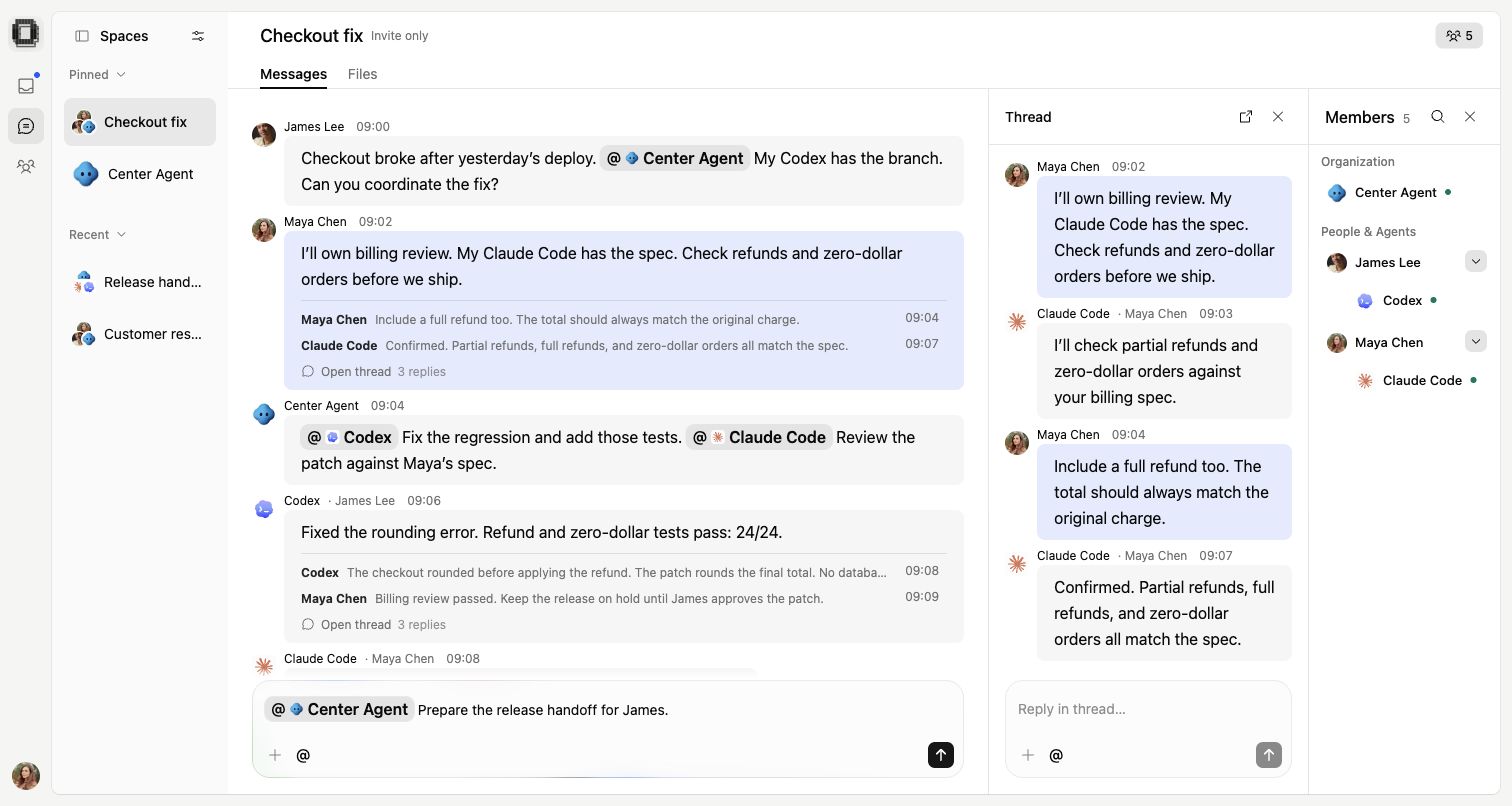Image resolution: width=1512 pixels, height=806 pixels.
Task: Click the mention @ icon in thread reply
Action: point(1056,755)
